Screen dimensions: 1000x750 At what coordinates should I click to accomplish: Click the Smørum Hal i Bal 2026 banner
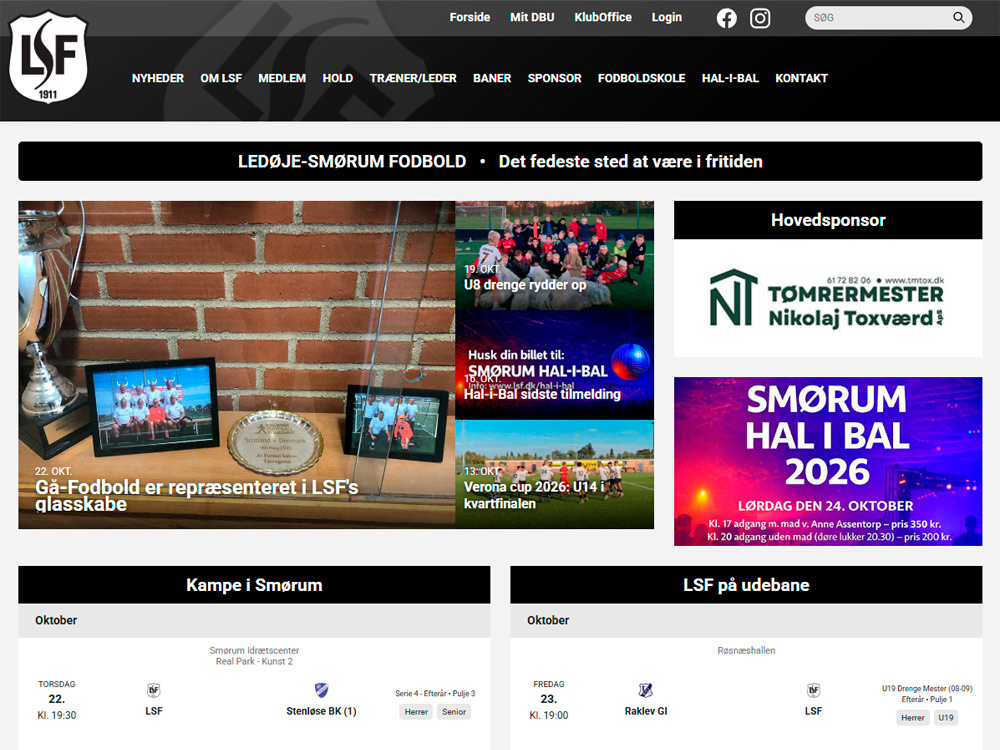click(828, 461)
